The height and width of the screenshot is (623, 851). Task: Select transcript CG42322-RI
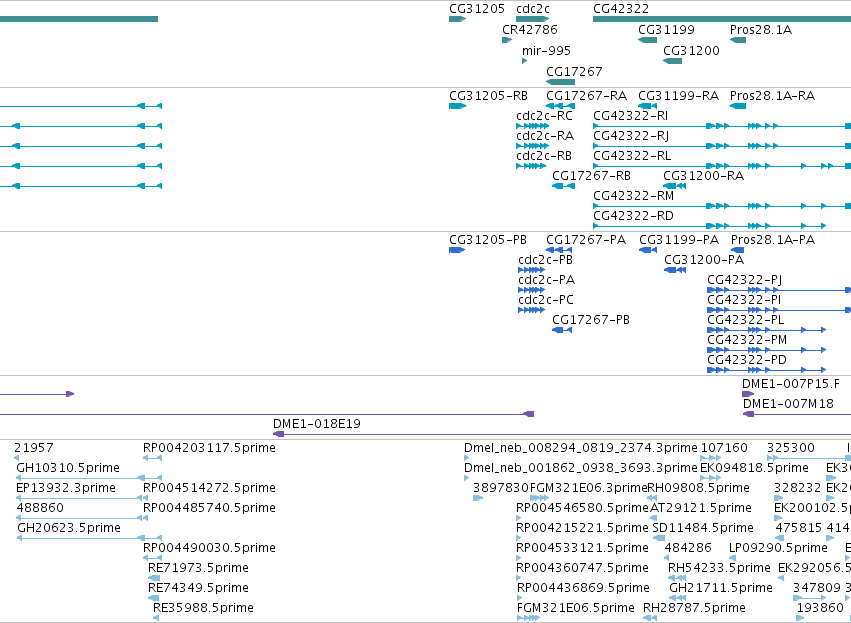pyautogui.click(x=722, y=126)
